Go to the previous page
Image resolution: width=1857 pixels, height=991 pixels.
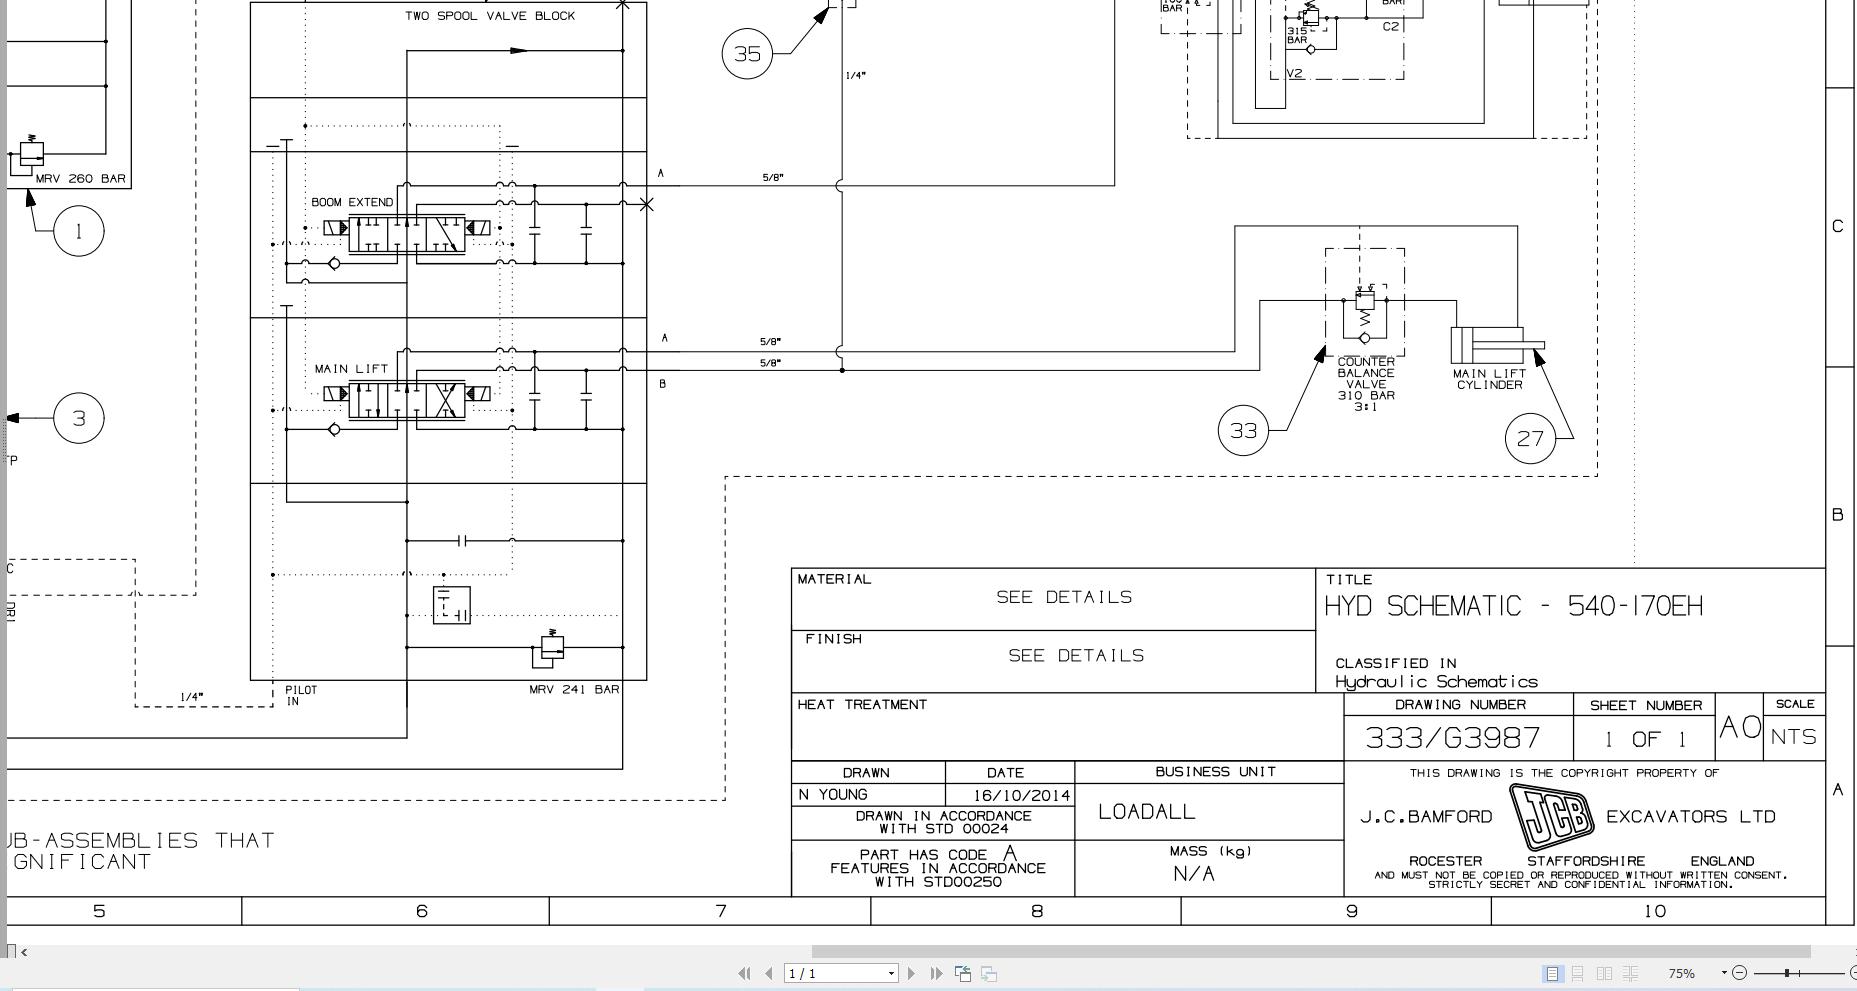(768, 973)
